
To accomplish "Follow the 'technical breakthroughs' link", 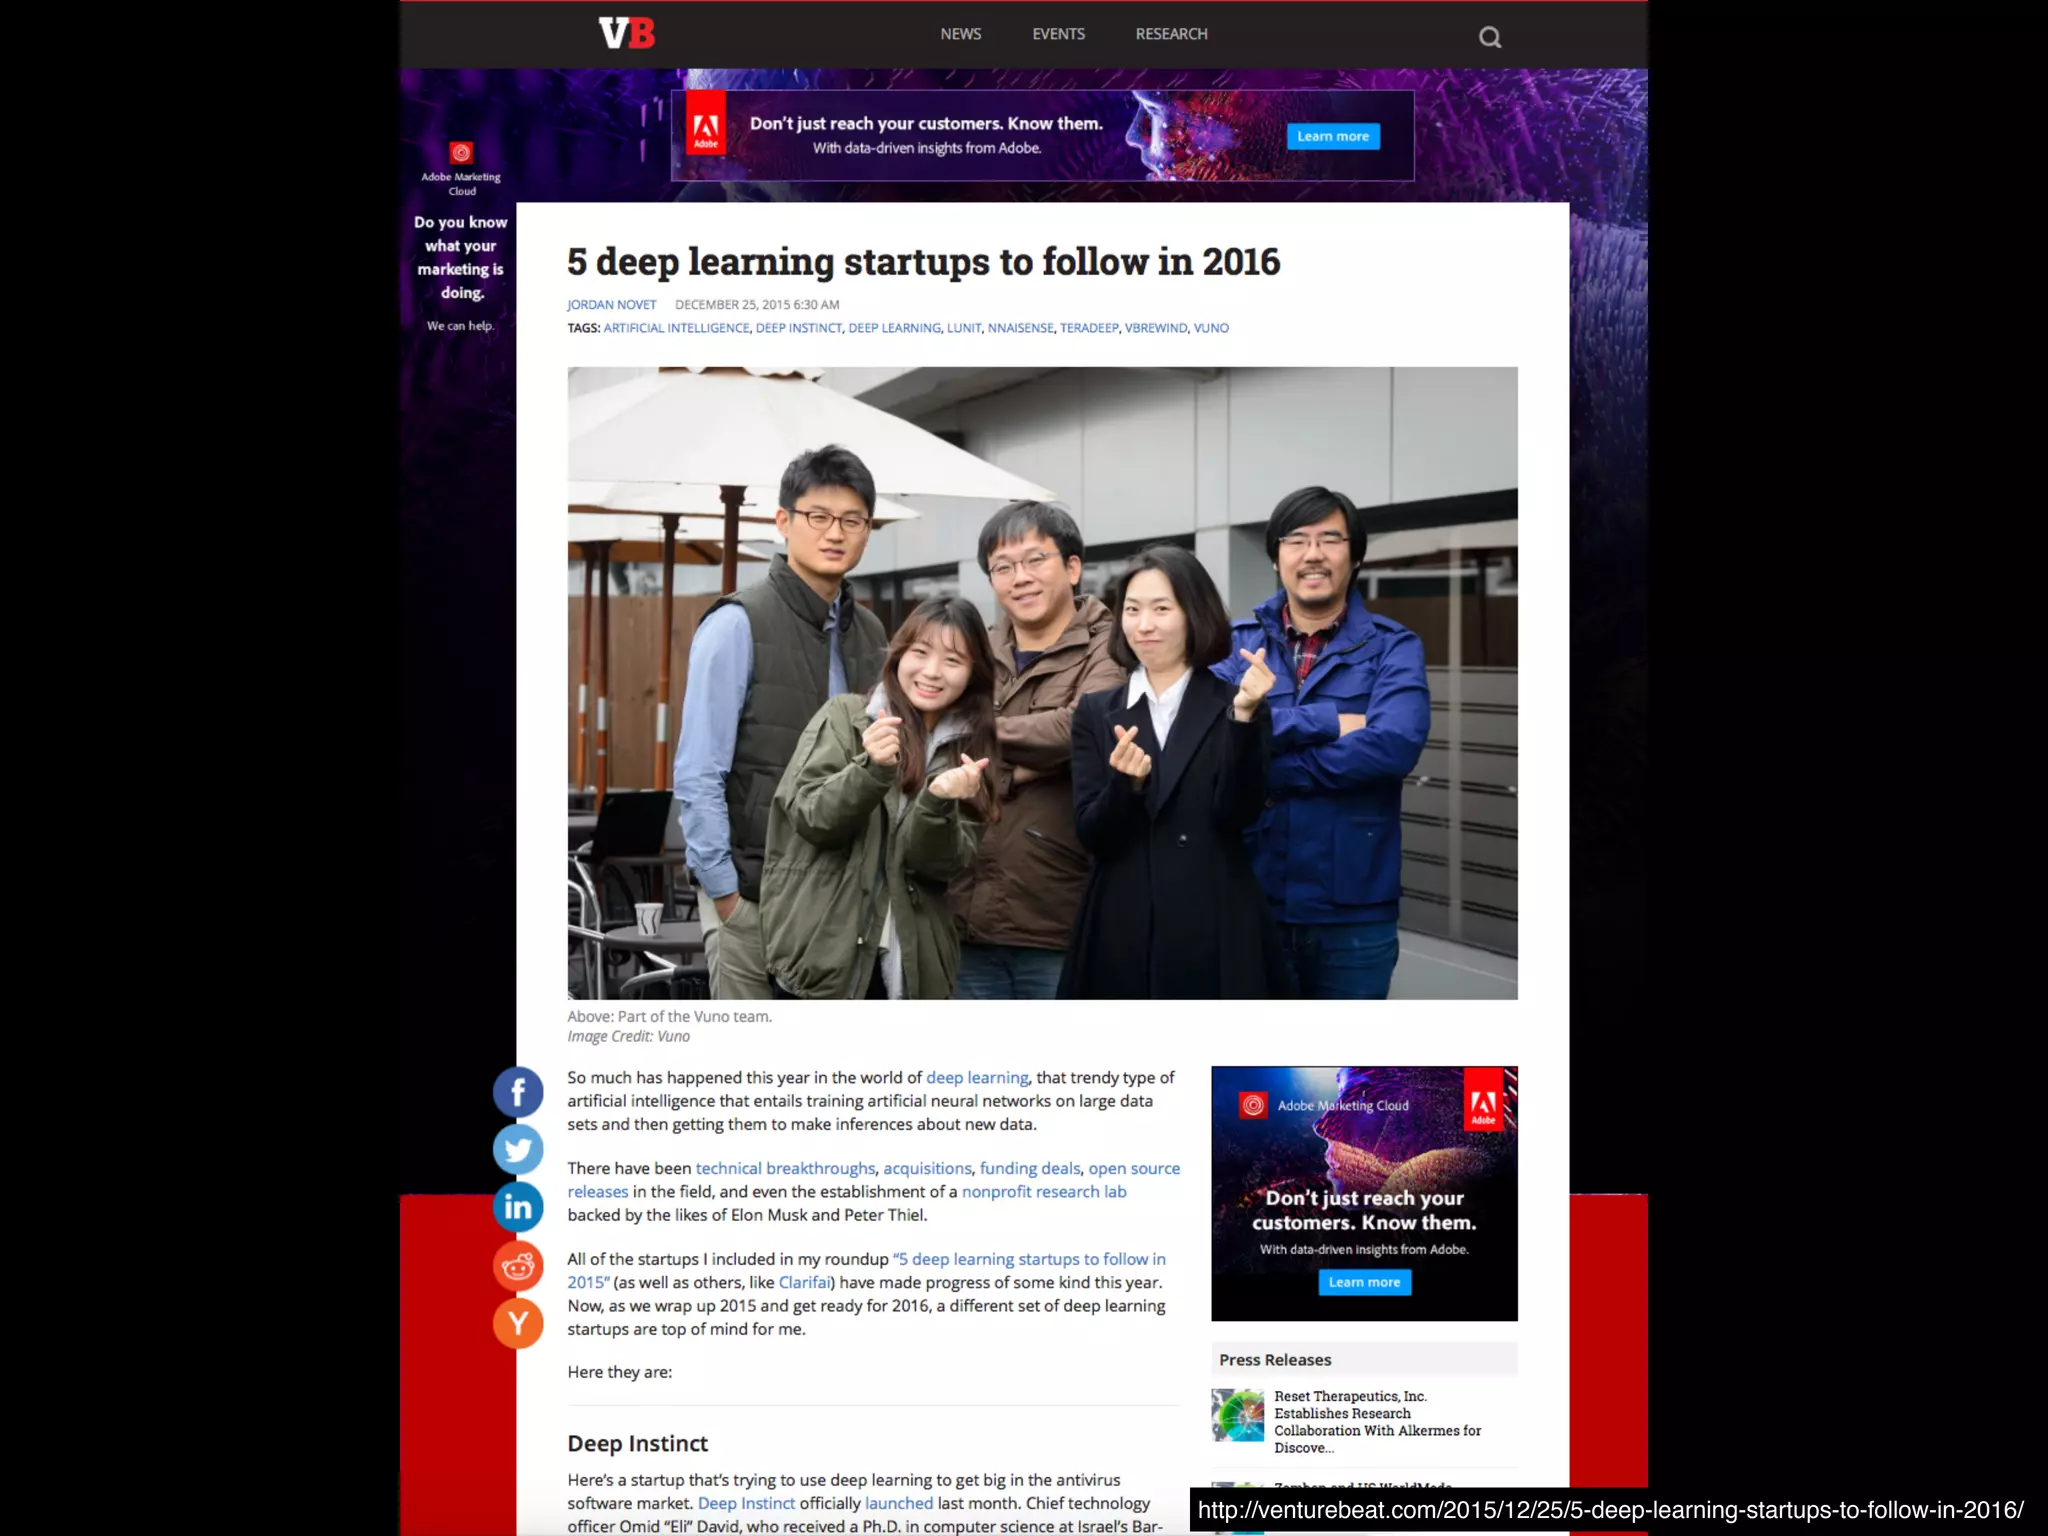I will (x=785, y=1168).
